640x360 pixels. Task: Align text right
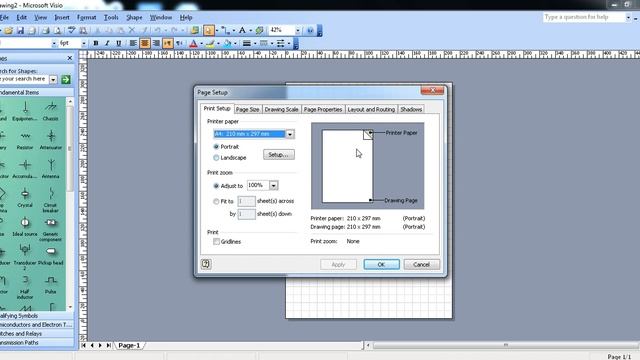pyautogui.click(x=156, y=43)
